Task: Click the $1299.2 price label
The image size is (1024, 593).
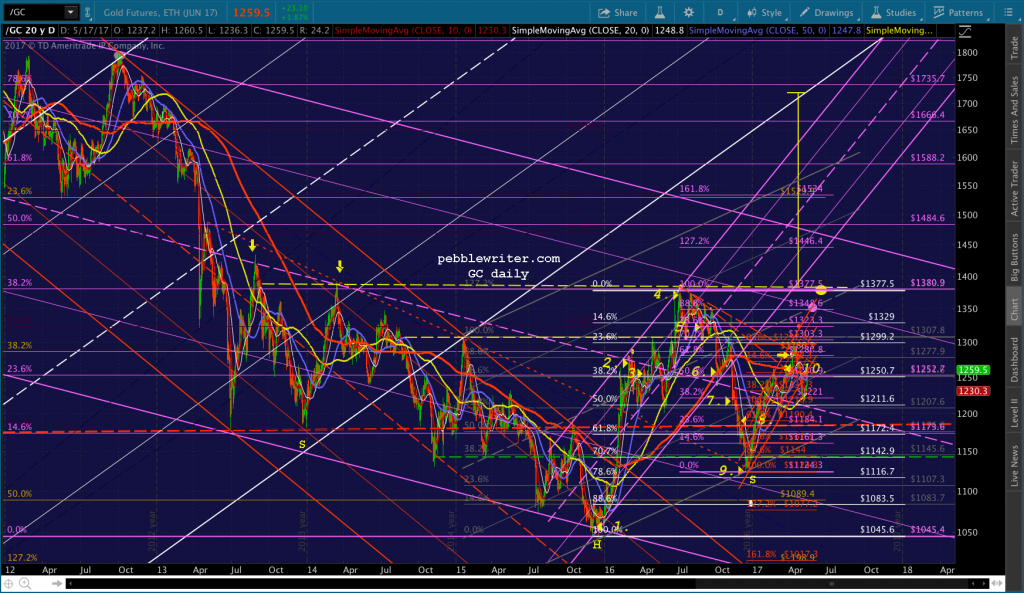Action: point(877,337)
